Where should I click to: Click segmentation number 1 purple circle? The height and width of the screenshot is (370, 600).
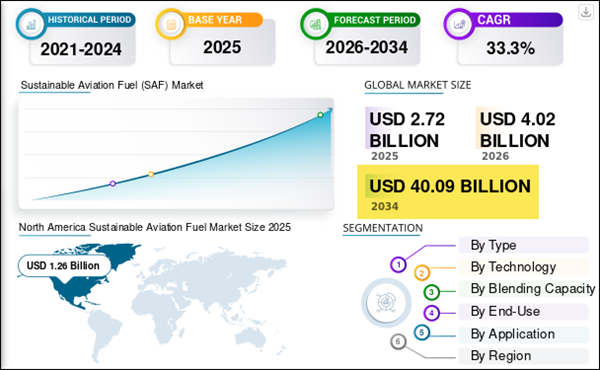tap(398, 264)
